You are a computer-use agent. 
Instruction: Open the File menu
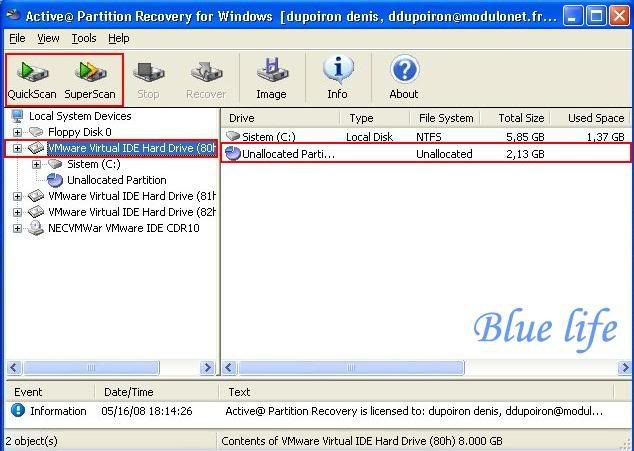click(x=17, y=38)
